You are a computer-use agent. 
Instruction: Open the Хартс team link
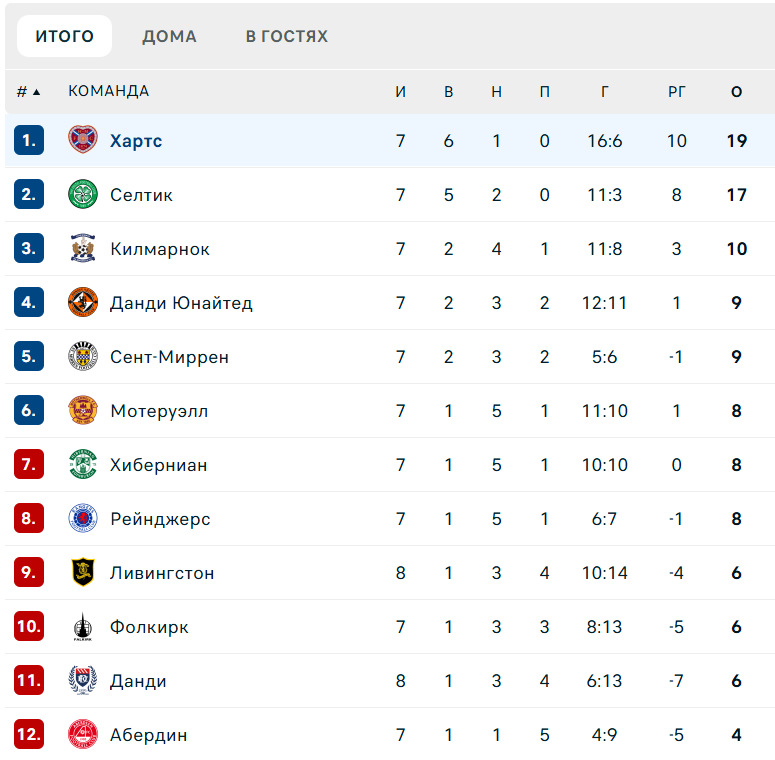coord(136,141)
